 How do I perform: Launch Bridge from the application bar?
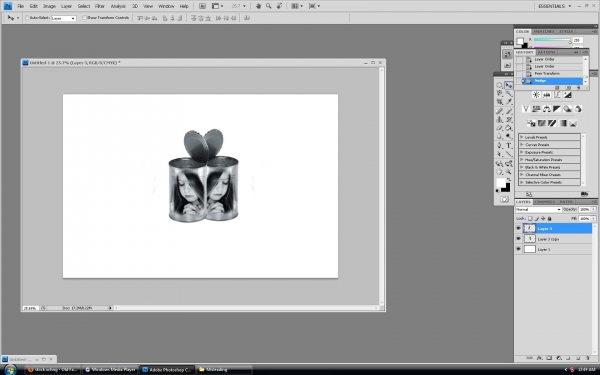(202, 6)
